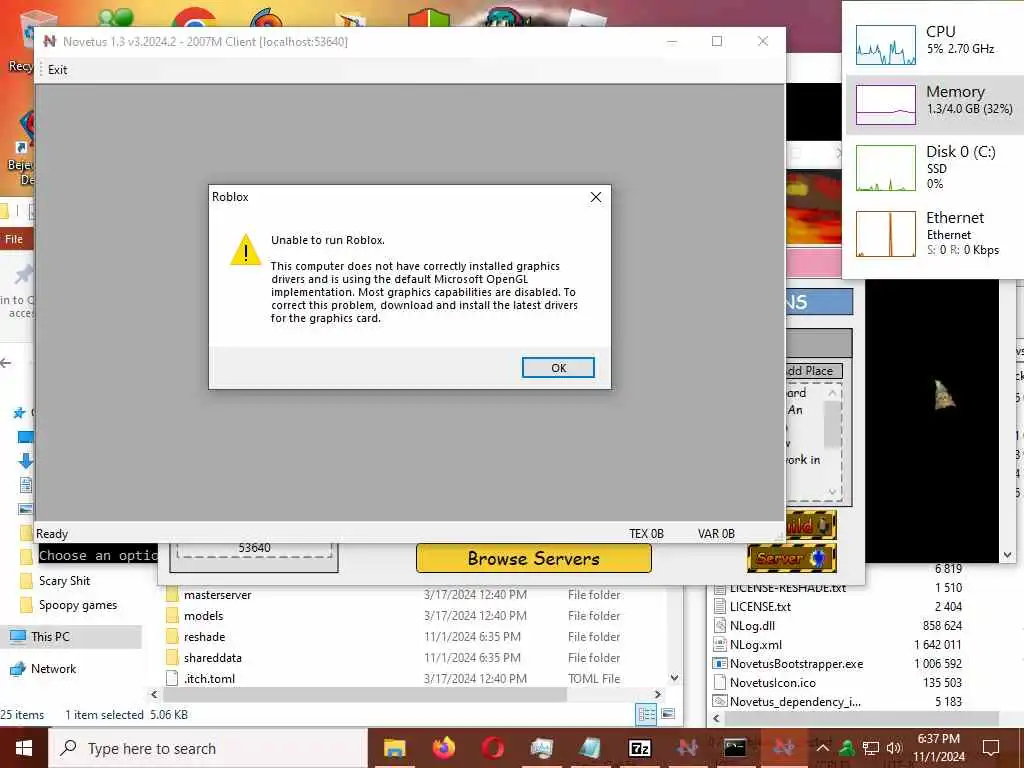This screenshot has height=768, width=1024.
Task: Open the File tab in Explorer
Action: [14, 239]
